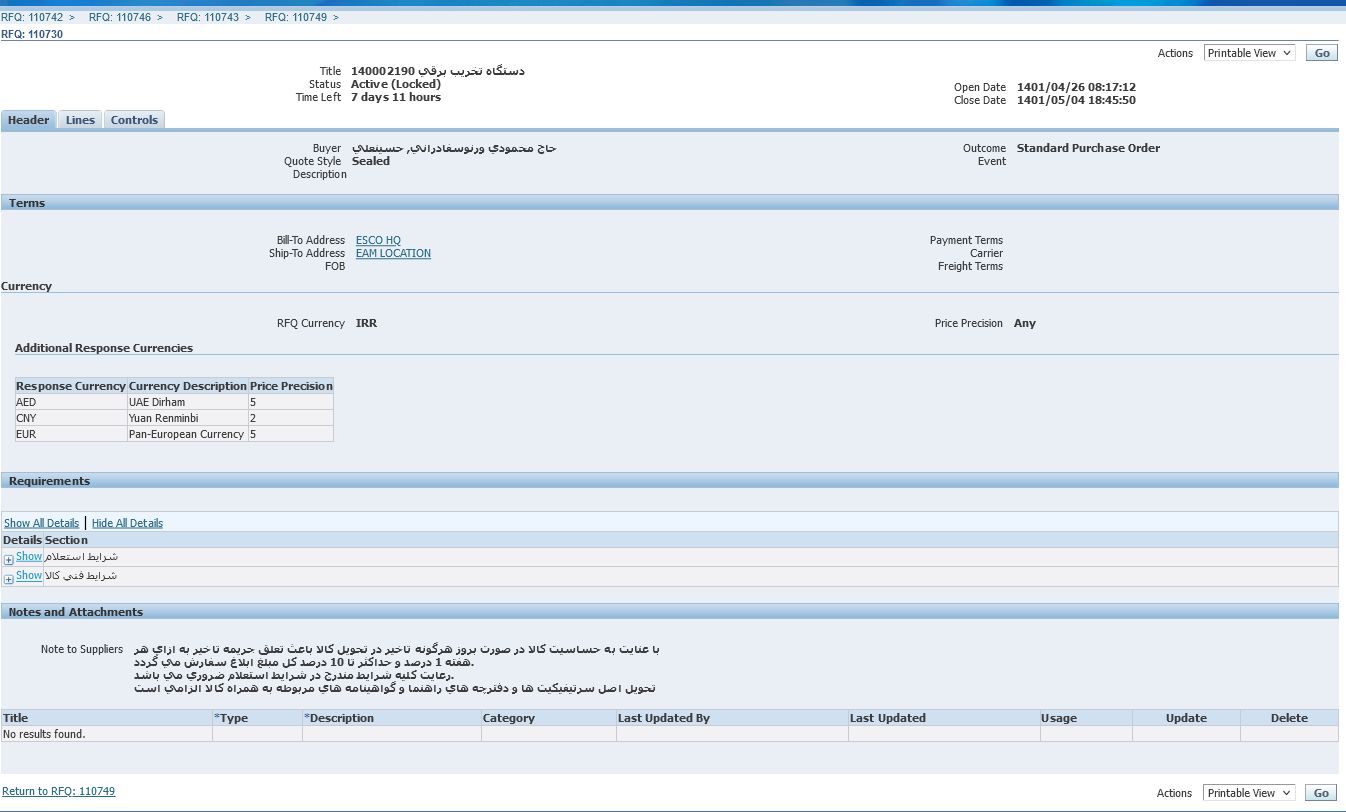This screenshot has height=812, width=1346.
Task: Select the IRR currency value
Action: [x=366, y=323]
